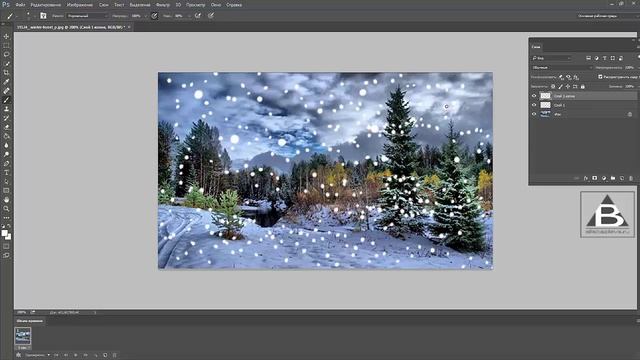Select the Rectangle shape tool
This screenshot has width=640, height=360.
6,190
